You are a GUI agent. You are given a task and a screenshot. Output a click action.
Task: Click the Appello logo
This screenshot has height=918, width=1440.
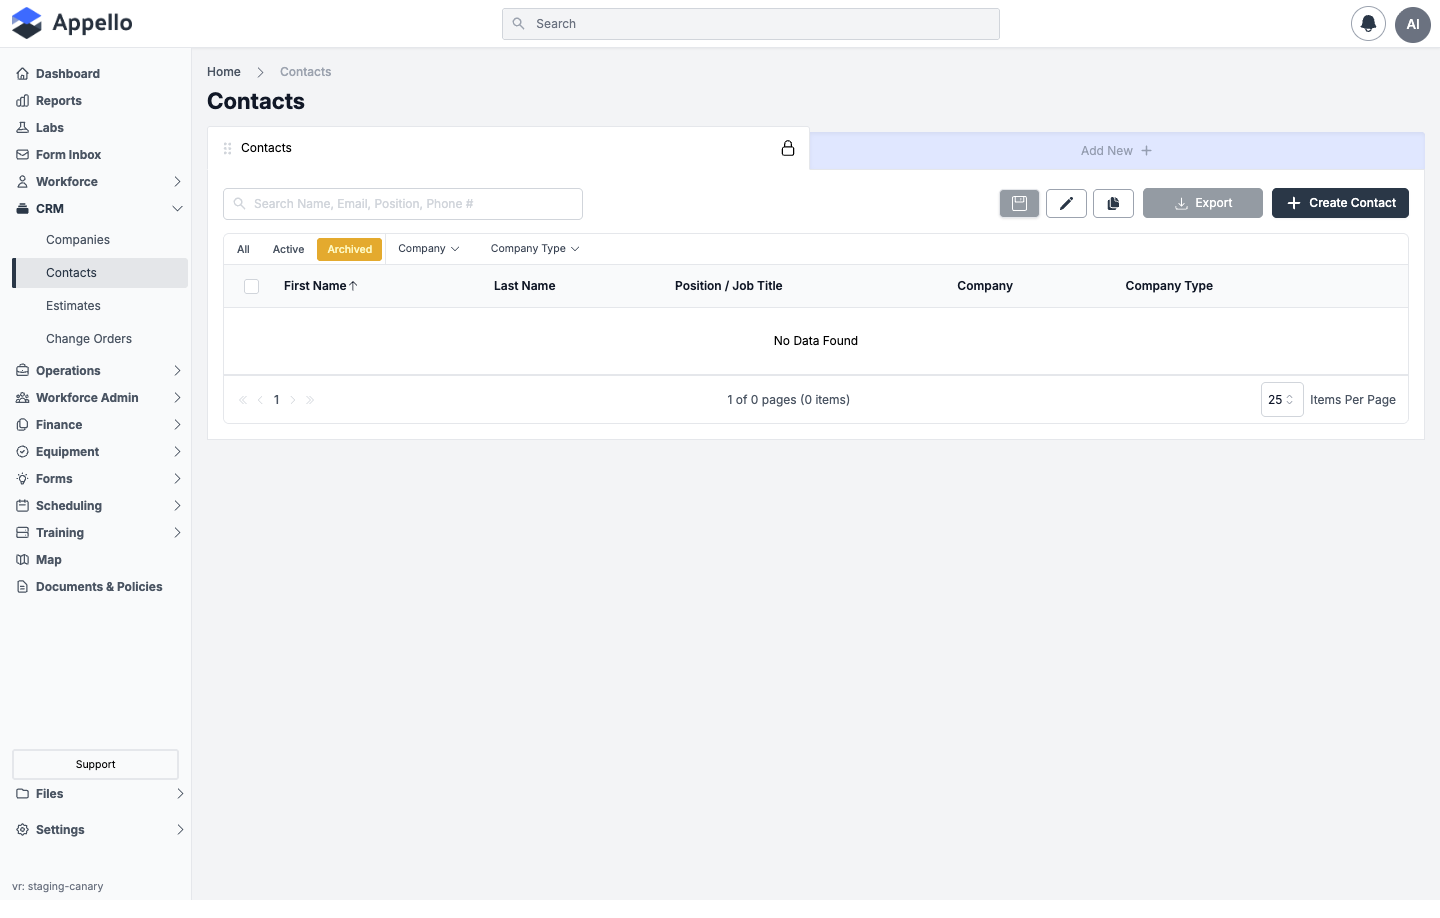(72, 23)
